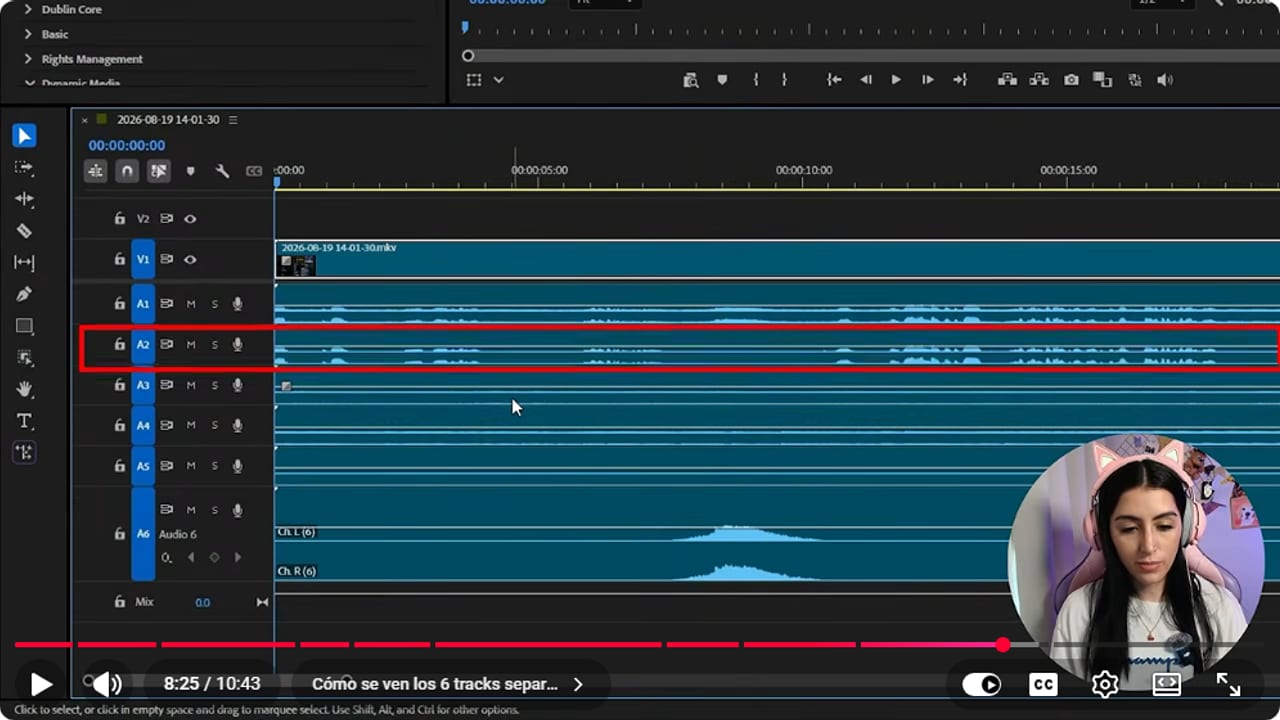The height and width of the screenshot is (720, 1280).
Task: Select the Pen tool
Action: pyautogui.click(x=24, y=294)
